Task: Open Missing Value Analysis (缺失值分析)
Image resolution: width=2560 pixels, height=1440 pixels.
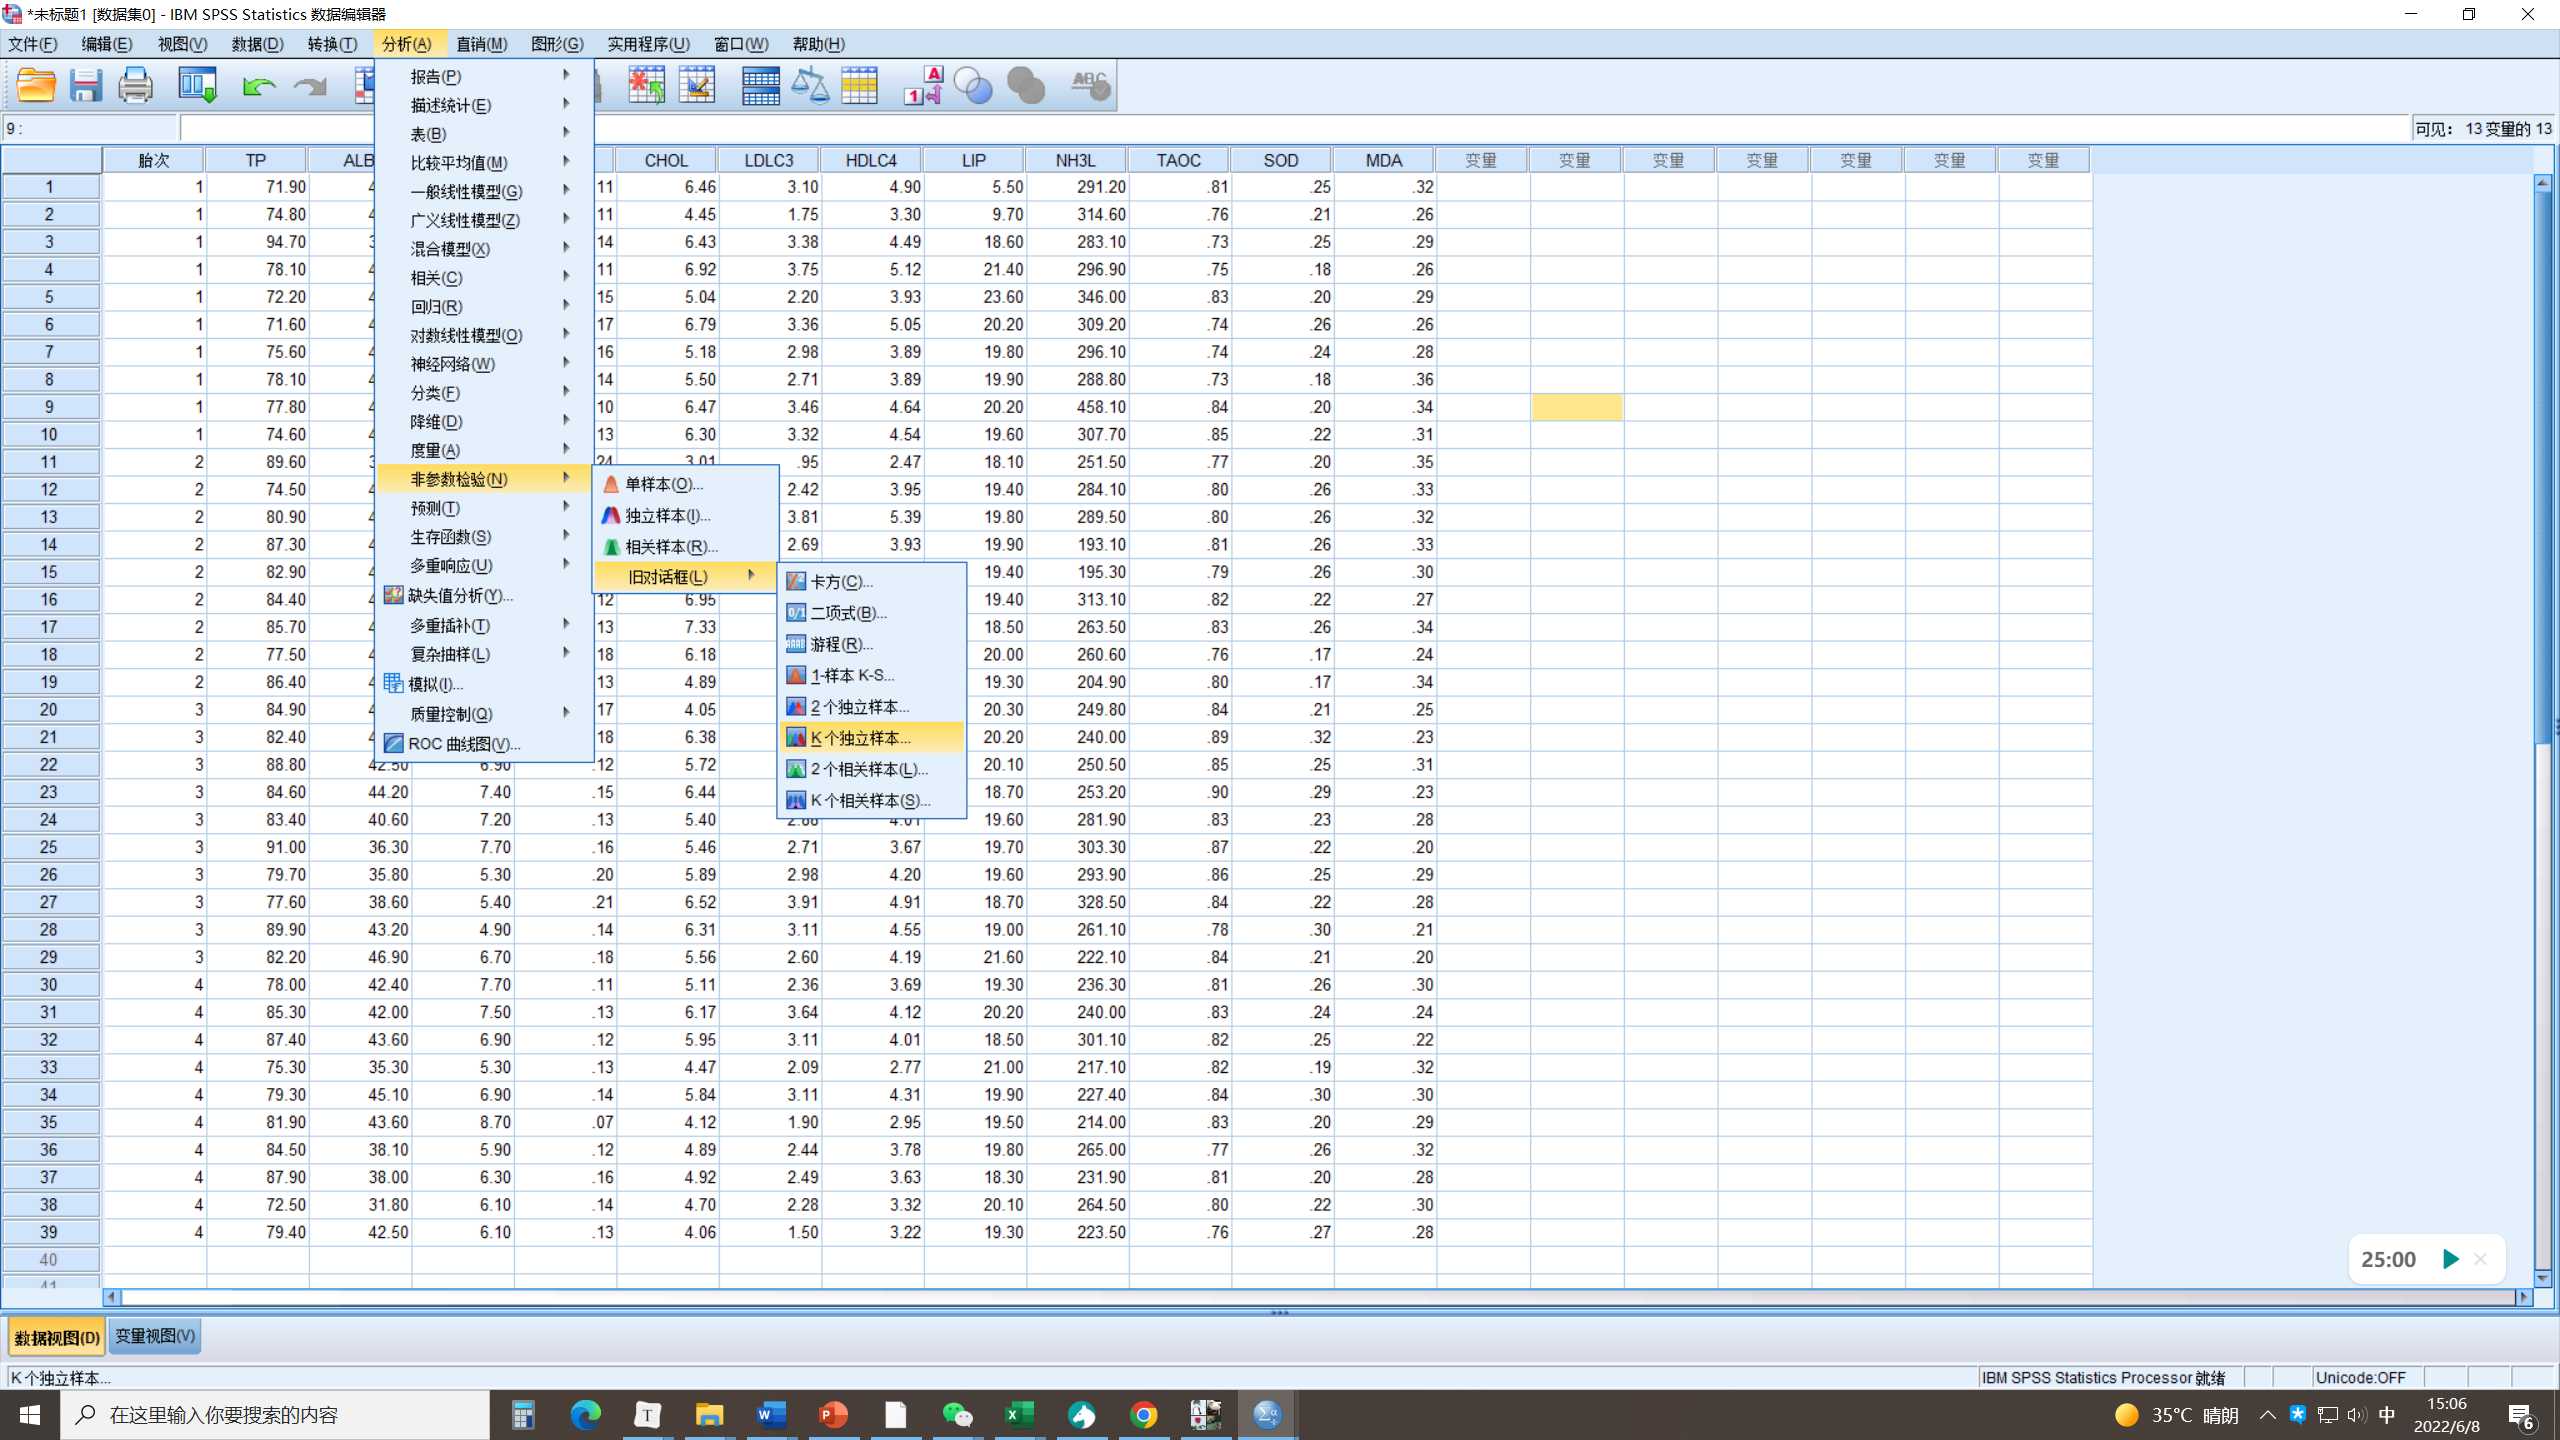Action: [484, 595]
